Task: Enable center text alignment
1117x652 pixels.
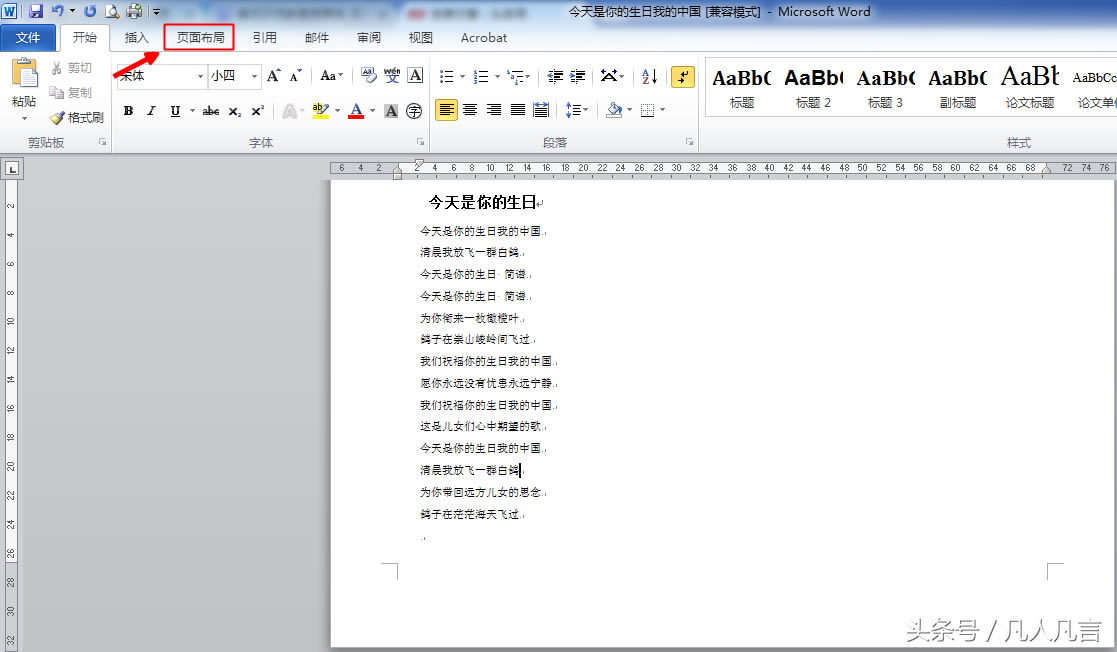Action: [x=469, y=110]
